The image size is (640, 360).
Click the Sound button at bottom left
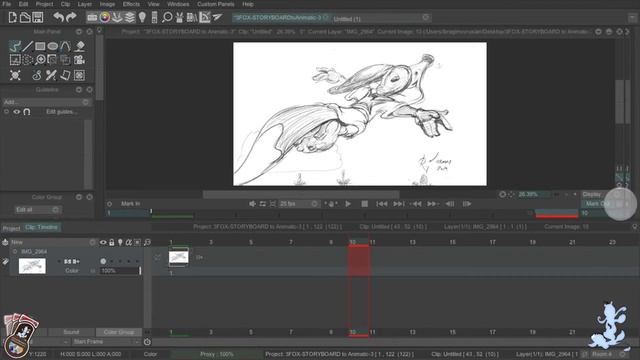71,332
